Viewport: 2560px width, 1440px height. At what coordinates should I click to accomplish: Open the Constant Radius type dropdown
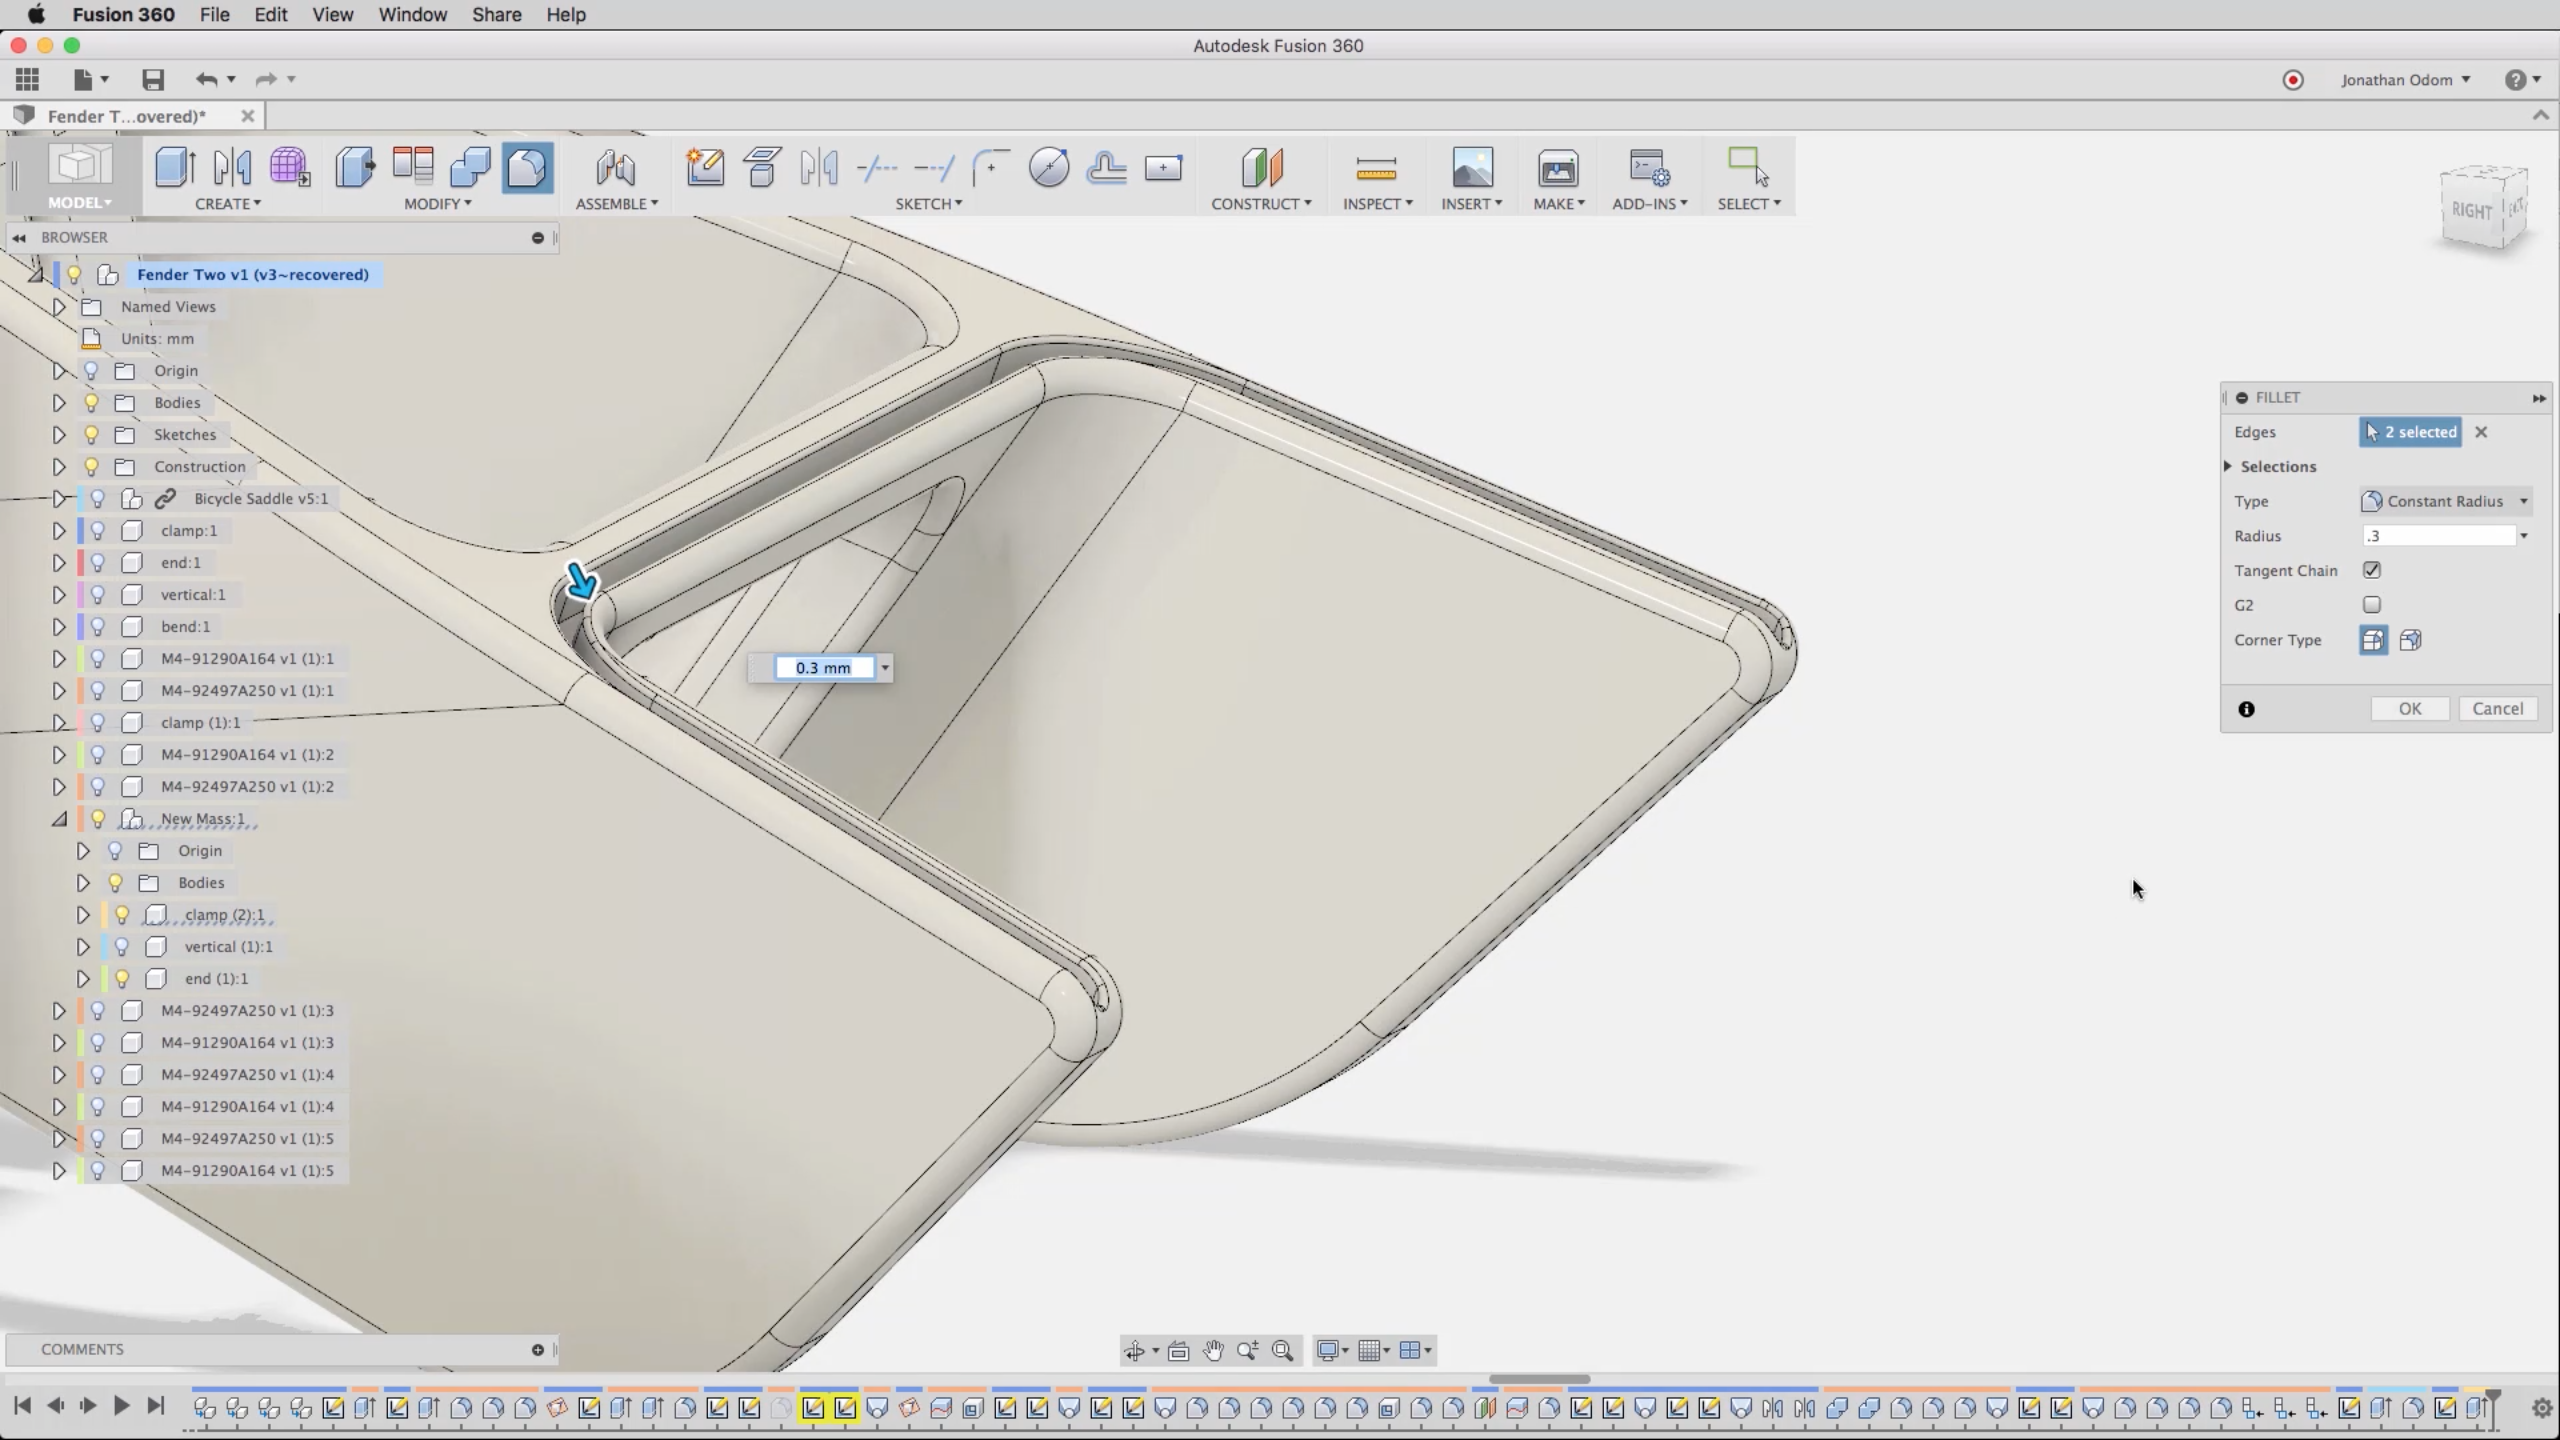pyautogui.click(x=2444, y=501)
